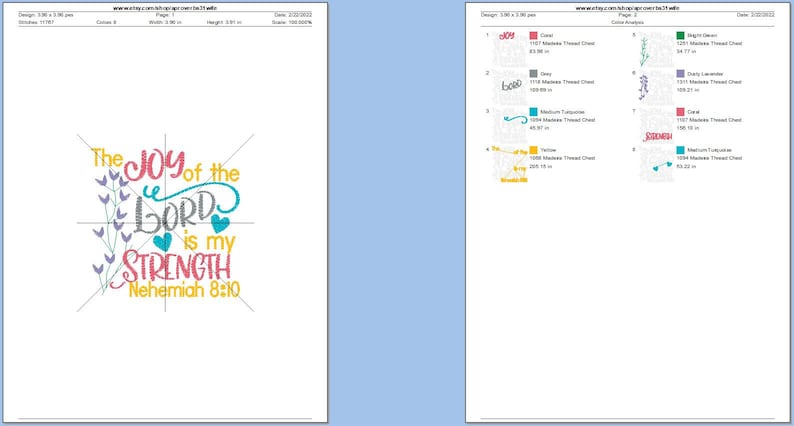Click '1251 Madeira Thread Chest' text

709,44
